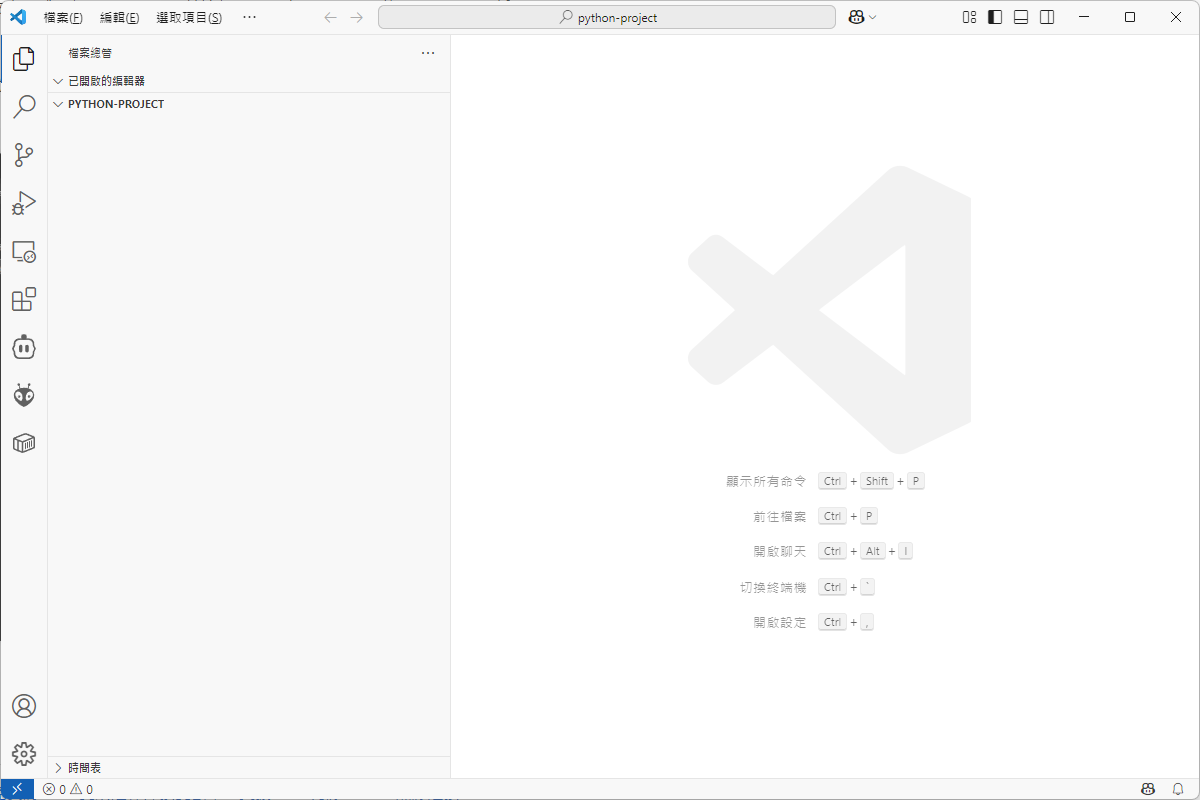Toggle the primary sidebar visibility
Viewport: 1200px width, 800px height.
[994, 16]
